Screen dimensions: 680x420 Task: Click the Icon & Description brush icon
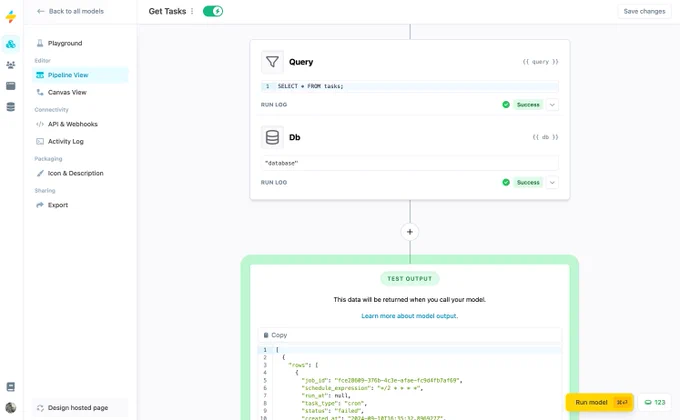40,173
